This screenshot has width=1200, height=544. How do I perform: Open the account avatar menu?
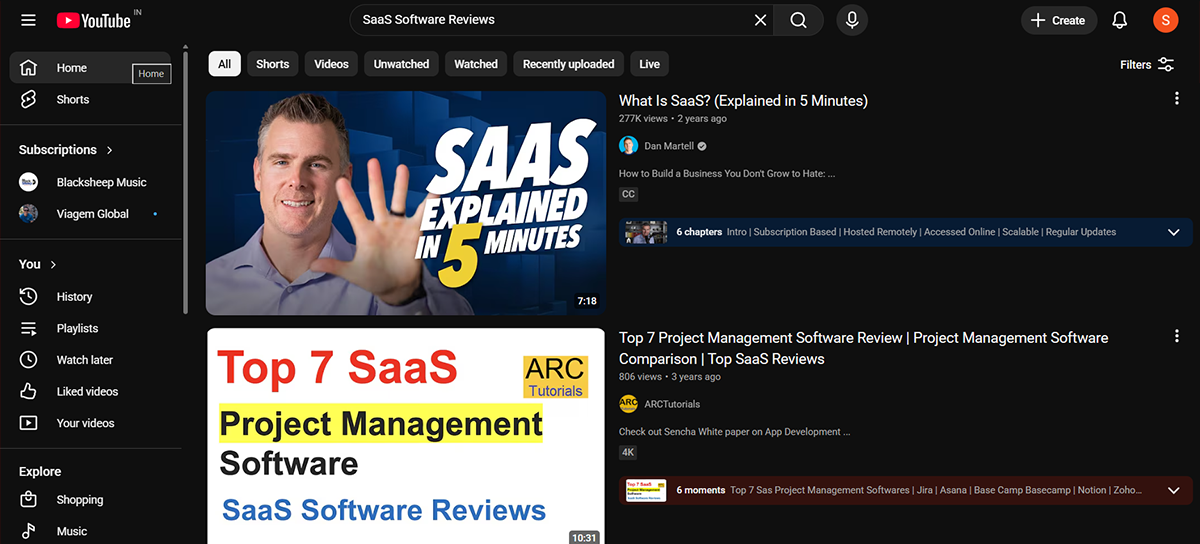click(x=1165, y=20)
